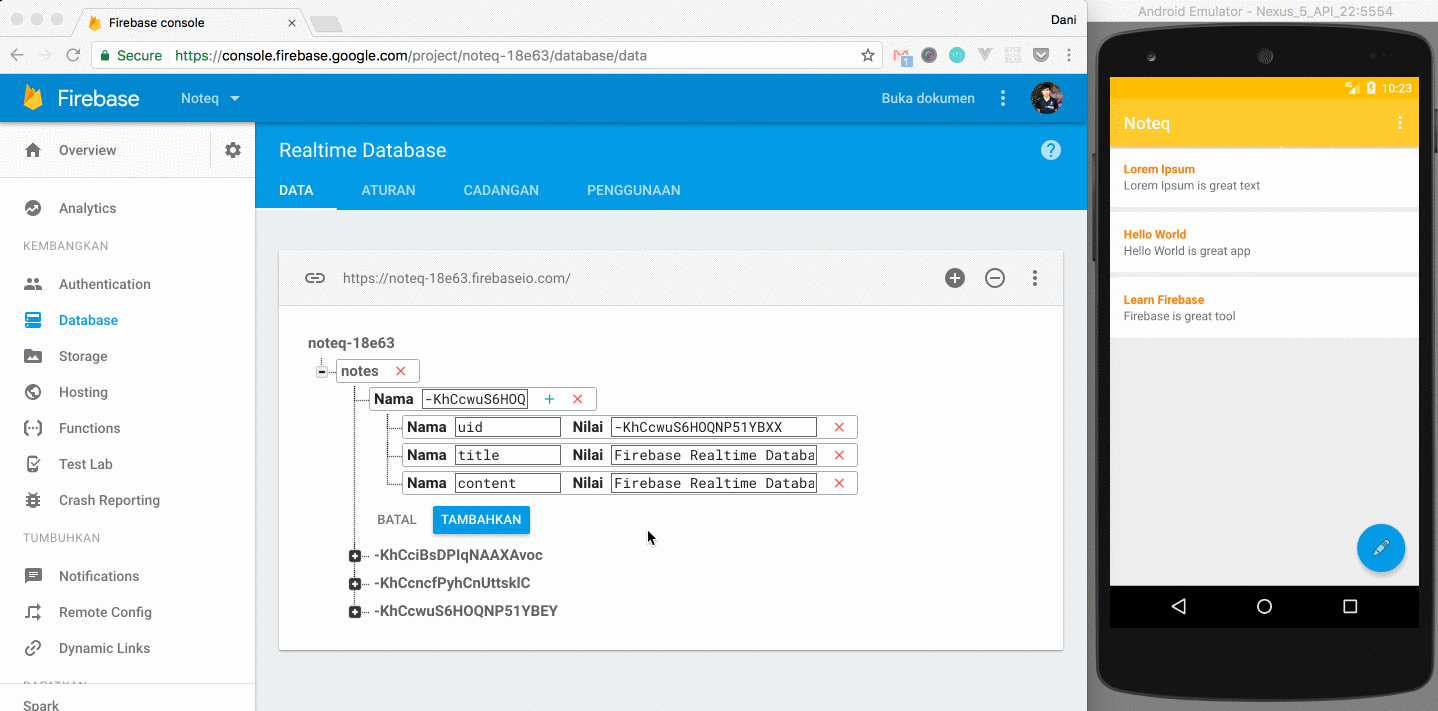The height and width of the screenshot is (711, 1438).
Task: Click the Notifications message icon
Action: coord(33,576)
